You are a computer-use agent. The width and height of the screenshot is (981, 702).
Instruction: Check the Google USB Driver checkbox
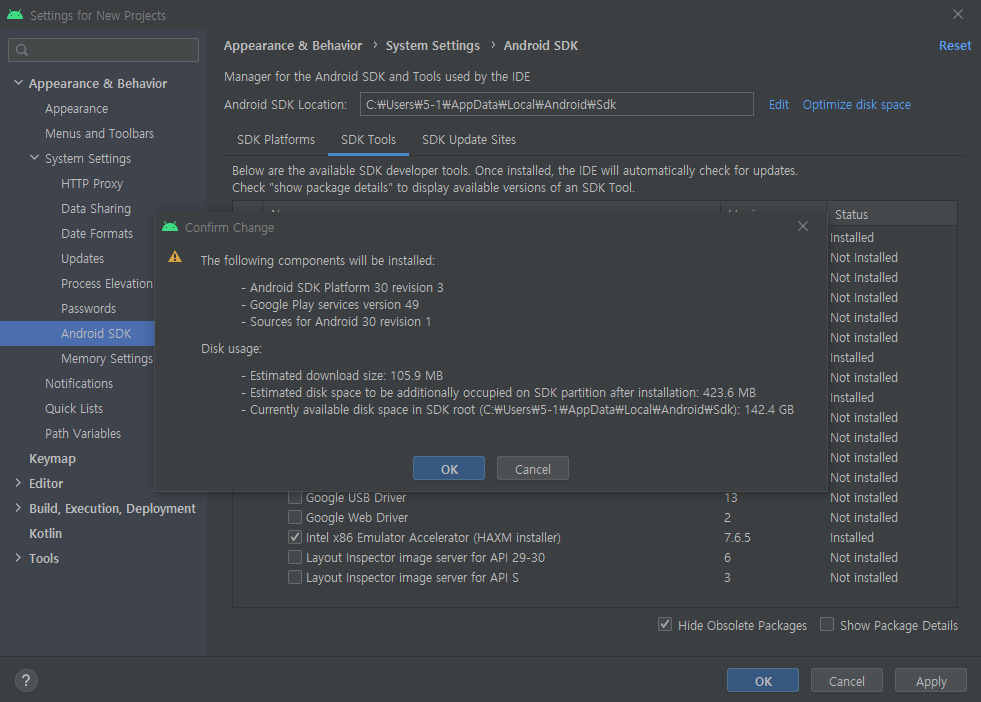click(x=295, y=497)
